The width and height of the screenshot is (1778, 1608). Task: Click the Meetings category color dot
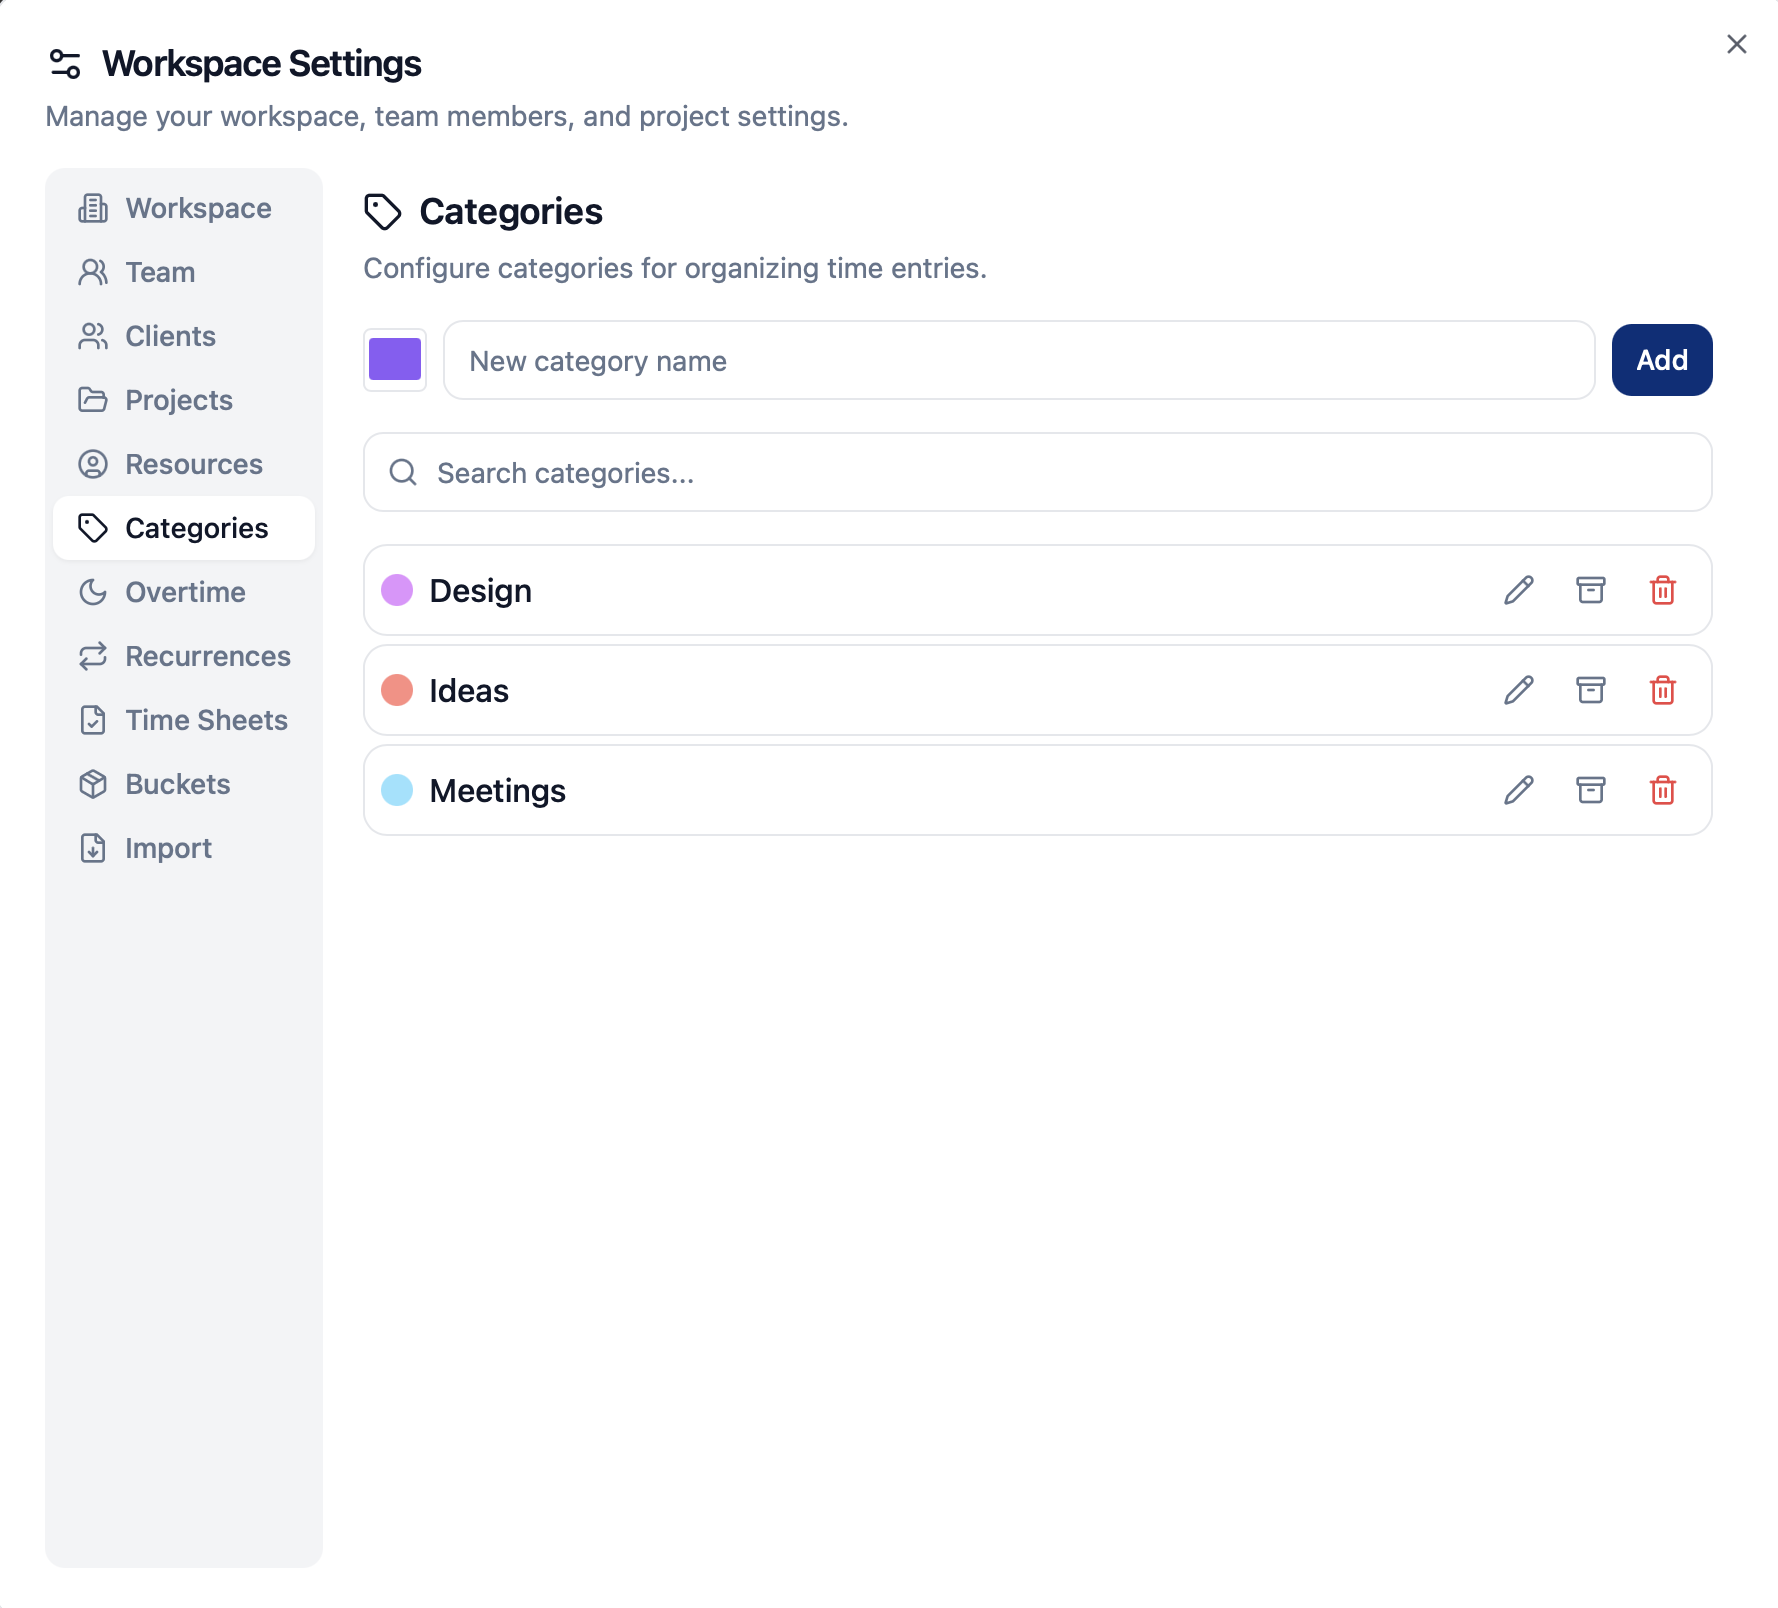click(x=397, y=790)
